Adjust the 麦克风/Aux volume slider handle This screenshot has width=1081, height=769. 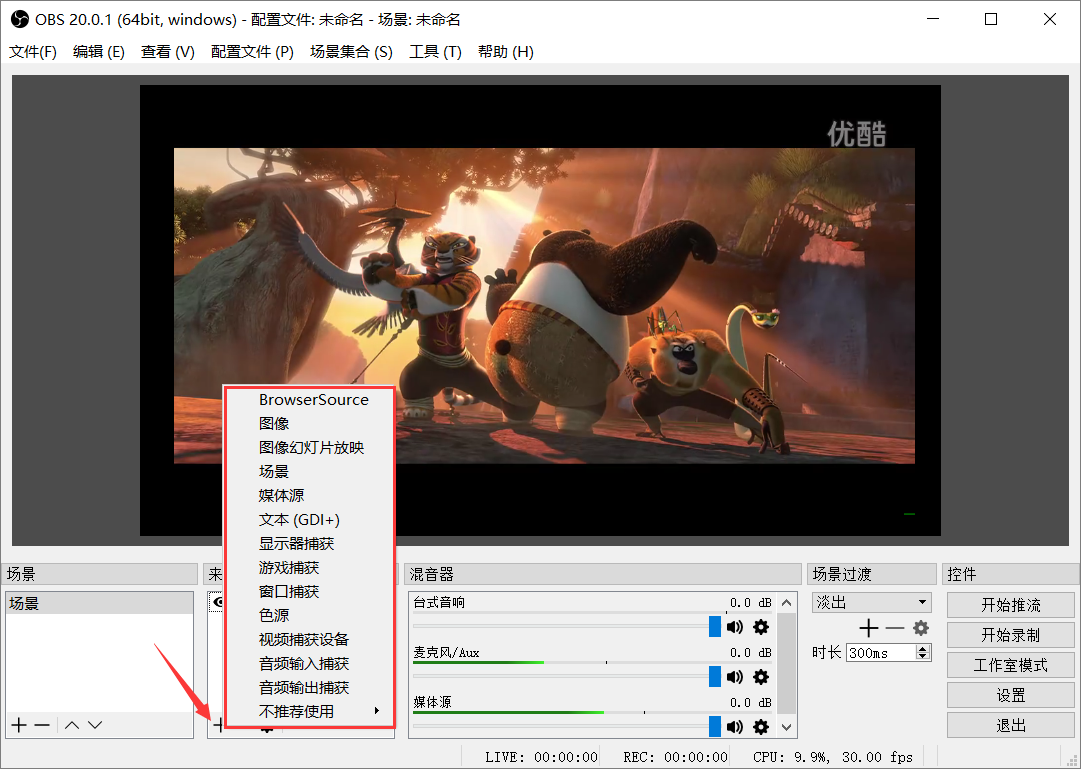[x=715, y=677]
